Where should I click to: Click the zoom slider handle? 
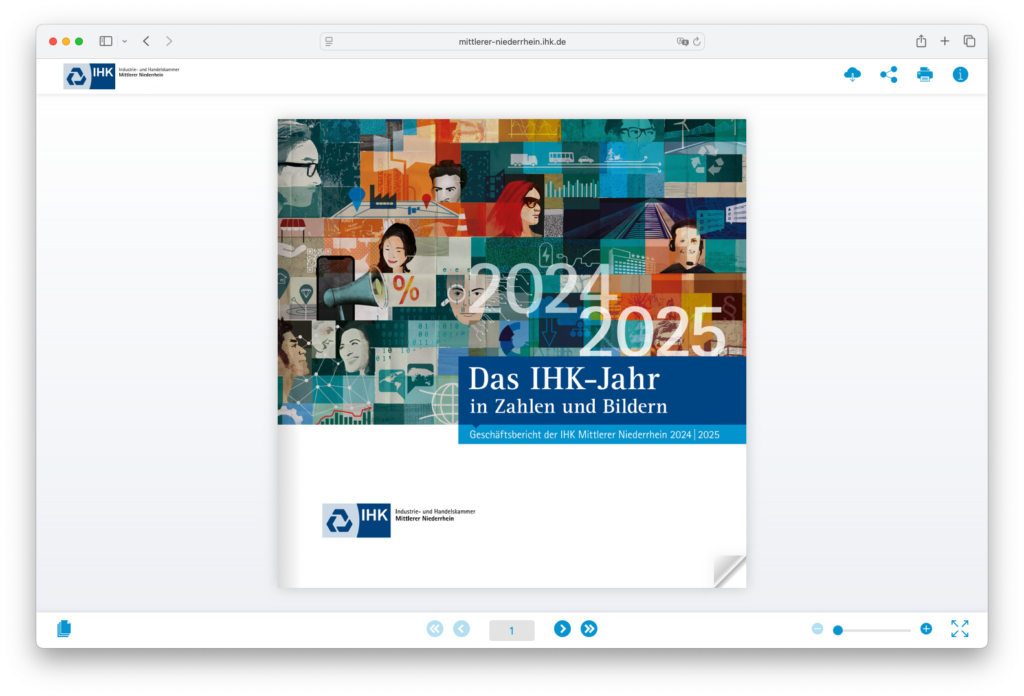pos(838,630)
